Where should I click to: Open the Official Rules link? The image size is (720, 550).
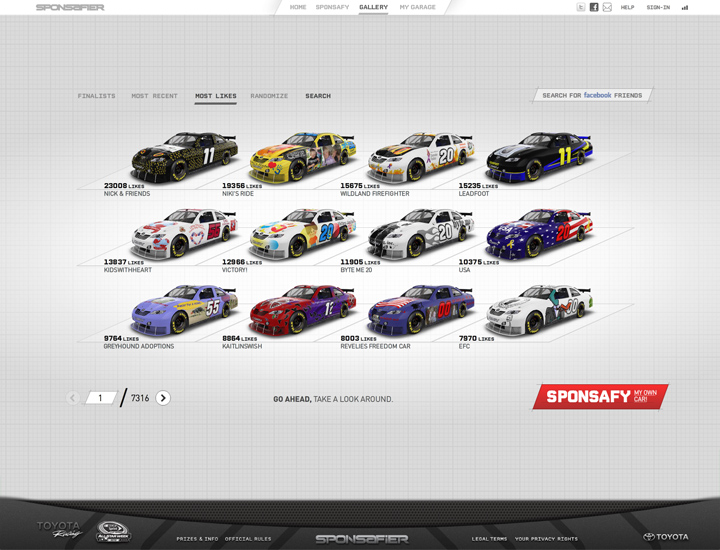click(248, 539)
